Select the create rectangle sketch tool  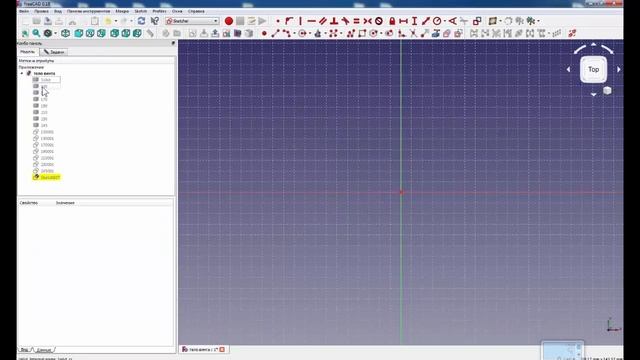coord(362,33)
